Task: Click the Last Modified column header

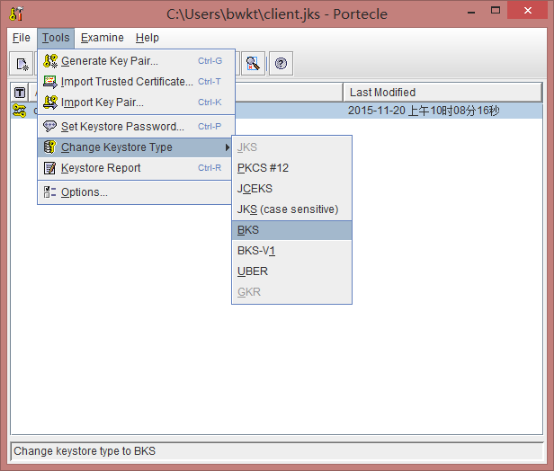Action: tap(442, 92)
